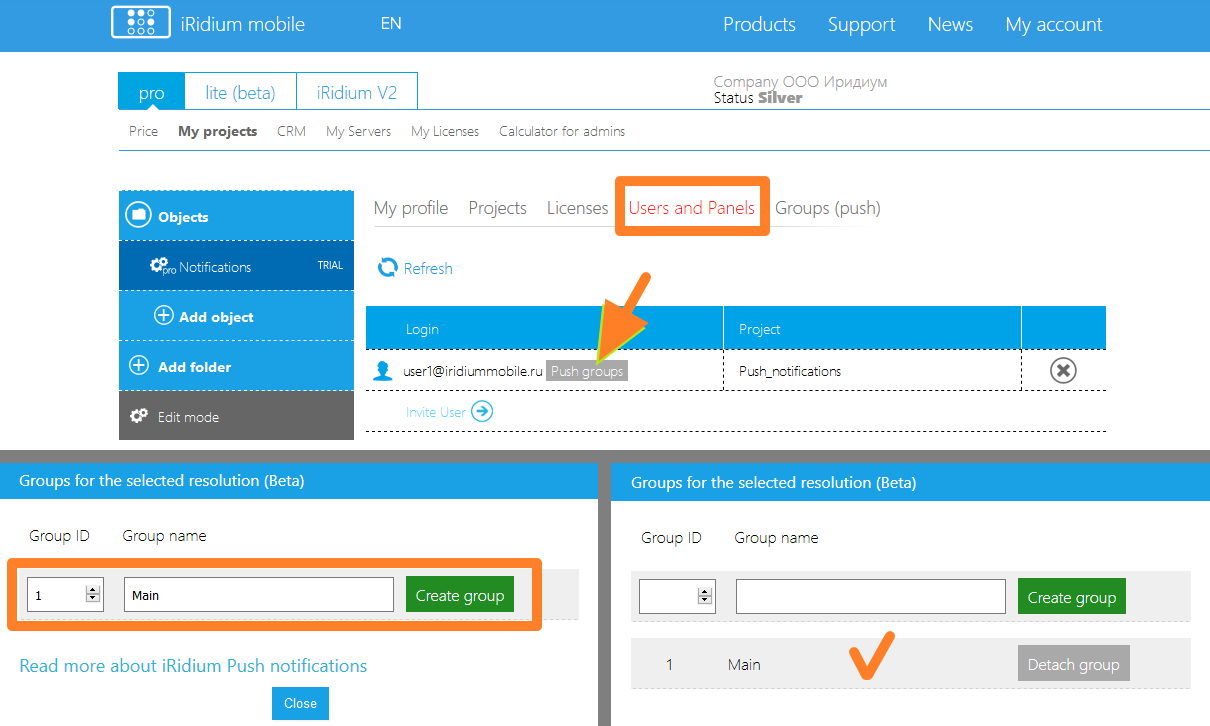Switch to the Users and Panels tab

[691, 208]
